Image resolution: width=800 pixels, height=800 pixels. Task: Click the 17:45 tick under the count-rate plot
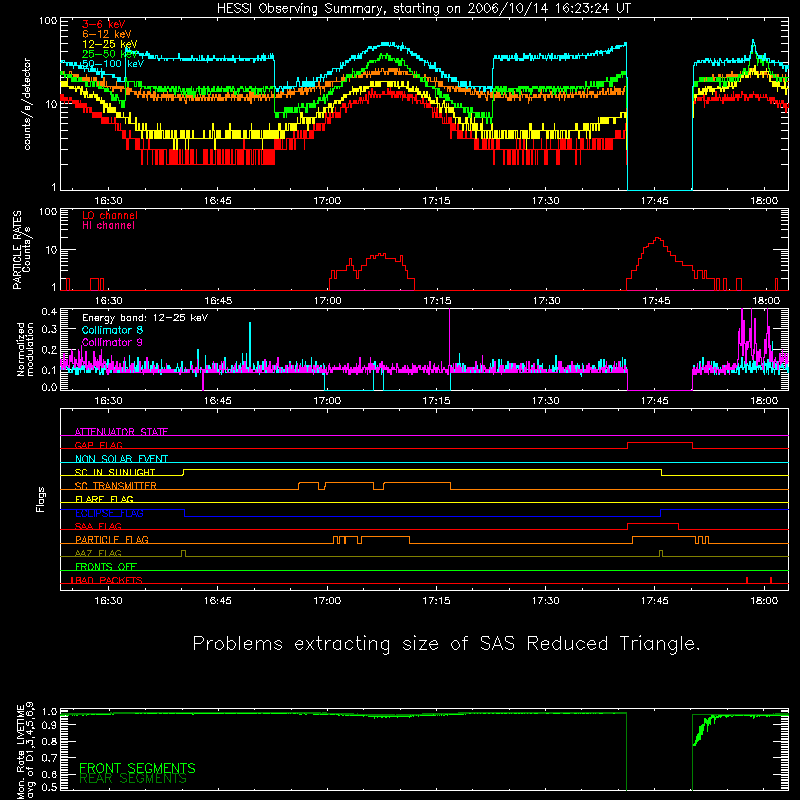coord(655,201)
